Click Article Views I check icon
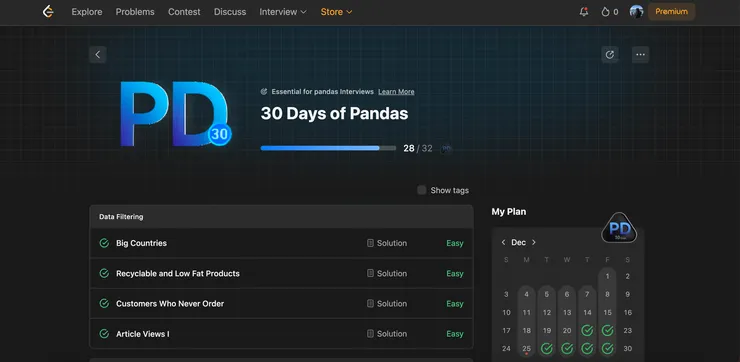This screenshot has width=740, height=362. 104,334
